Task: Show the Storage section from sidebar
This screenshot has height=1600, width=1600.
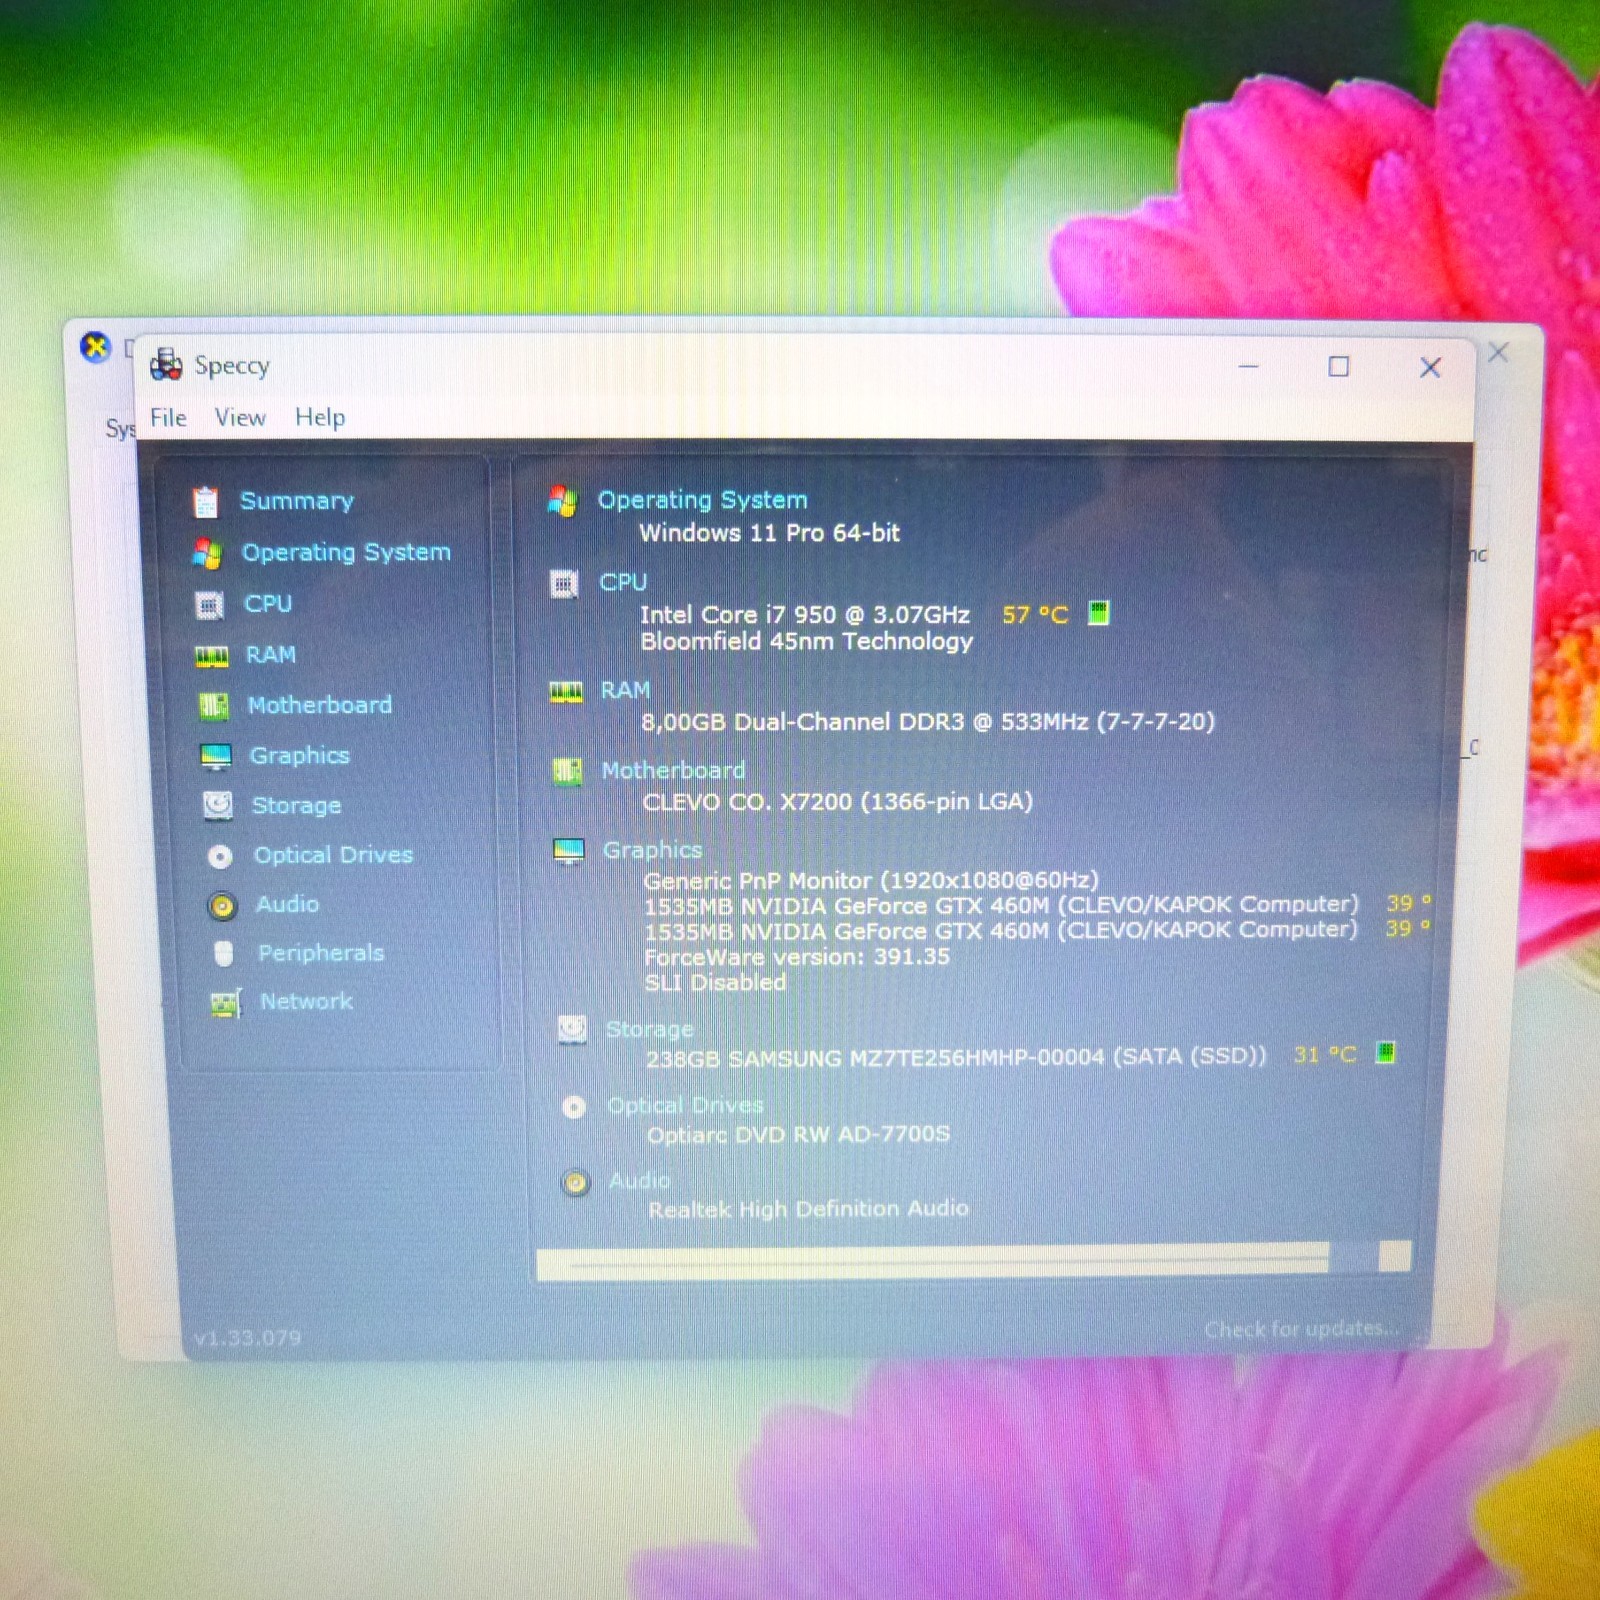Action: [296, 805]
